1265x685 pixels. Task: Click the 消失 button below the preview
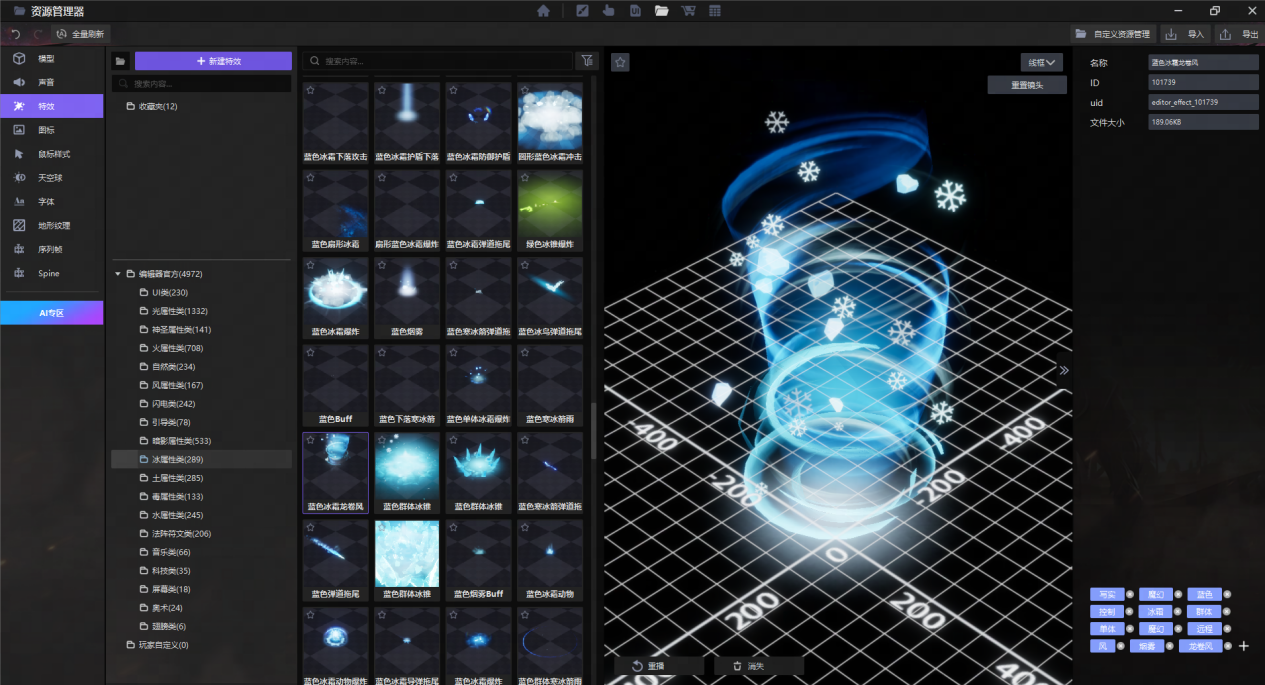point(759,666)
